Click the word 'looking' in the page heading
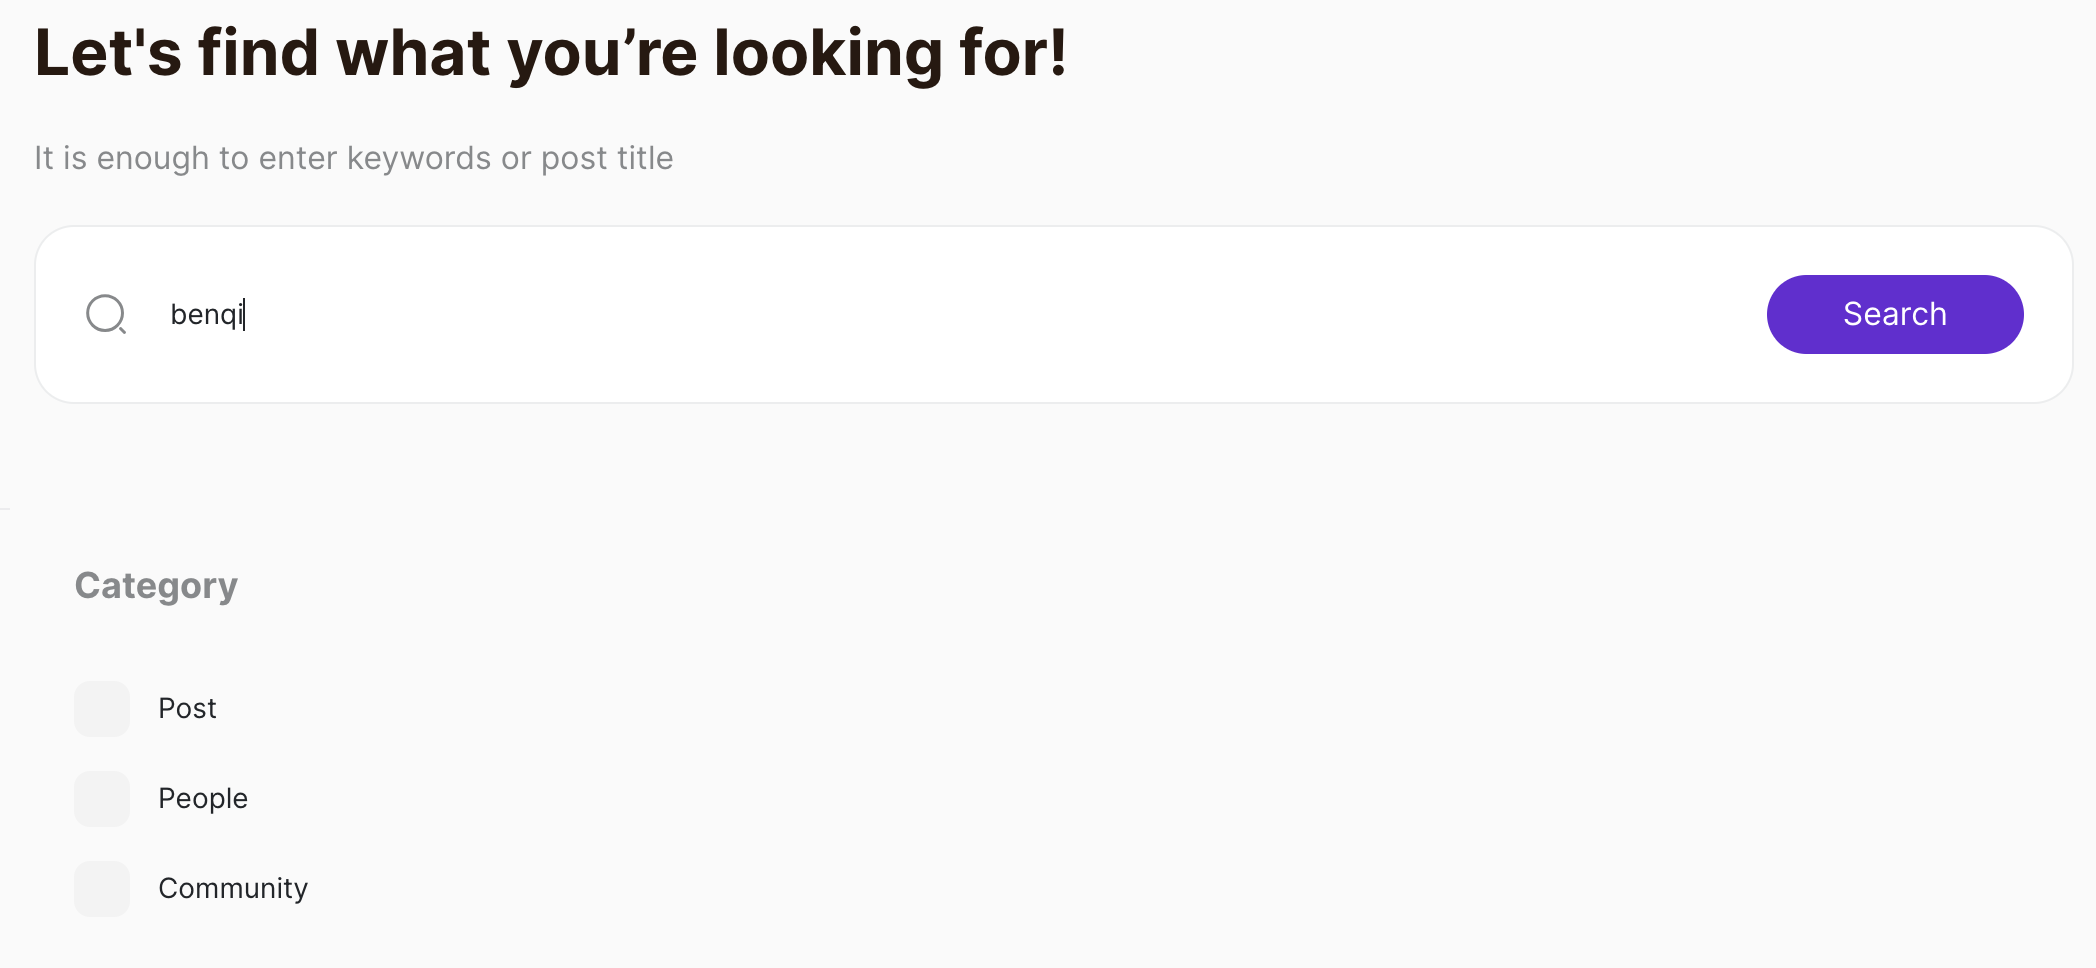Image resolution: width=2096 pixels, height=968 pixels. click(x=828, y=54)
